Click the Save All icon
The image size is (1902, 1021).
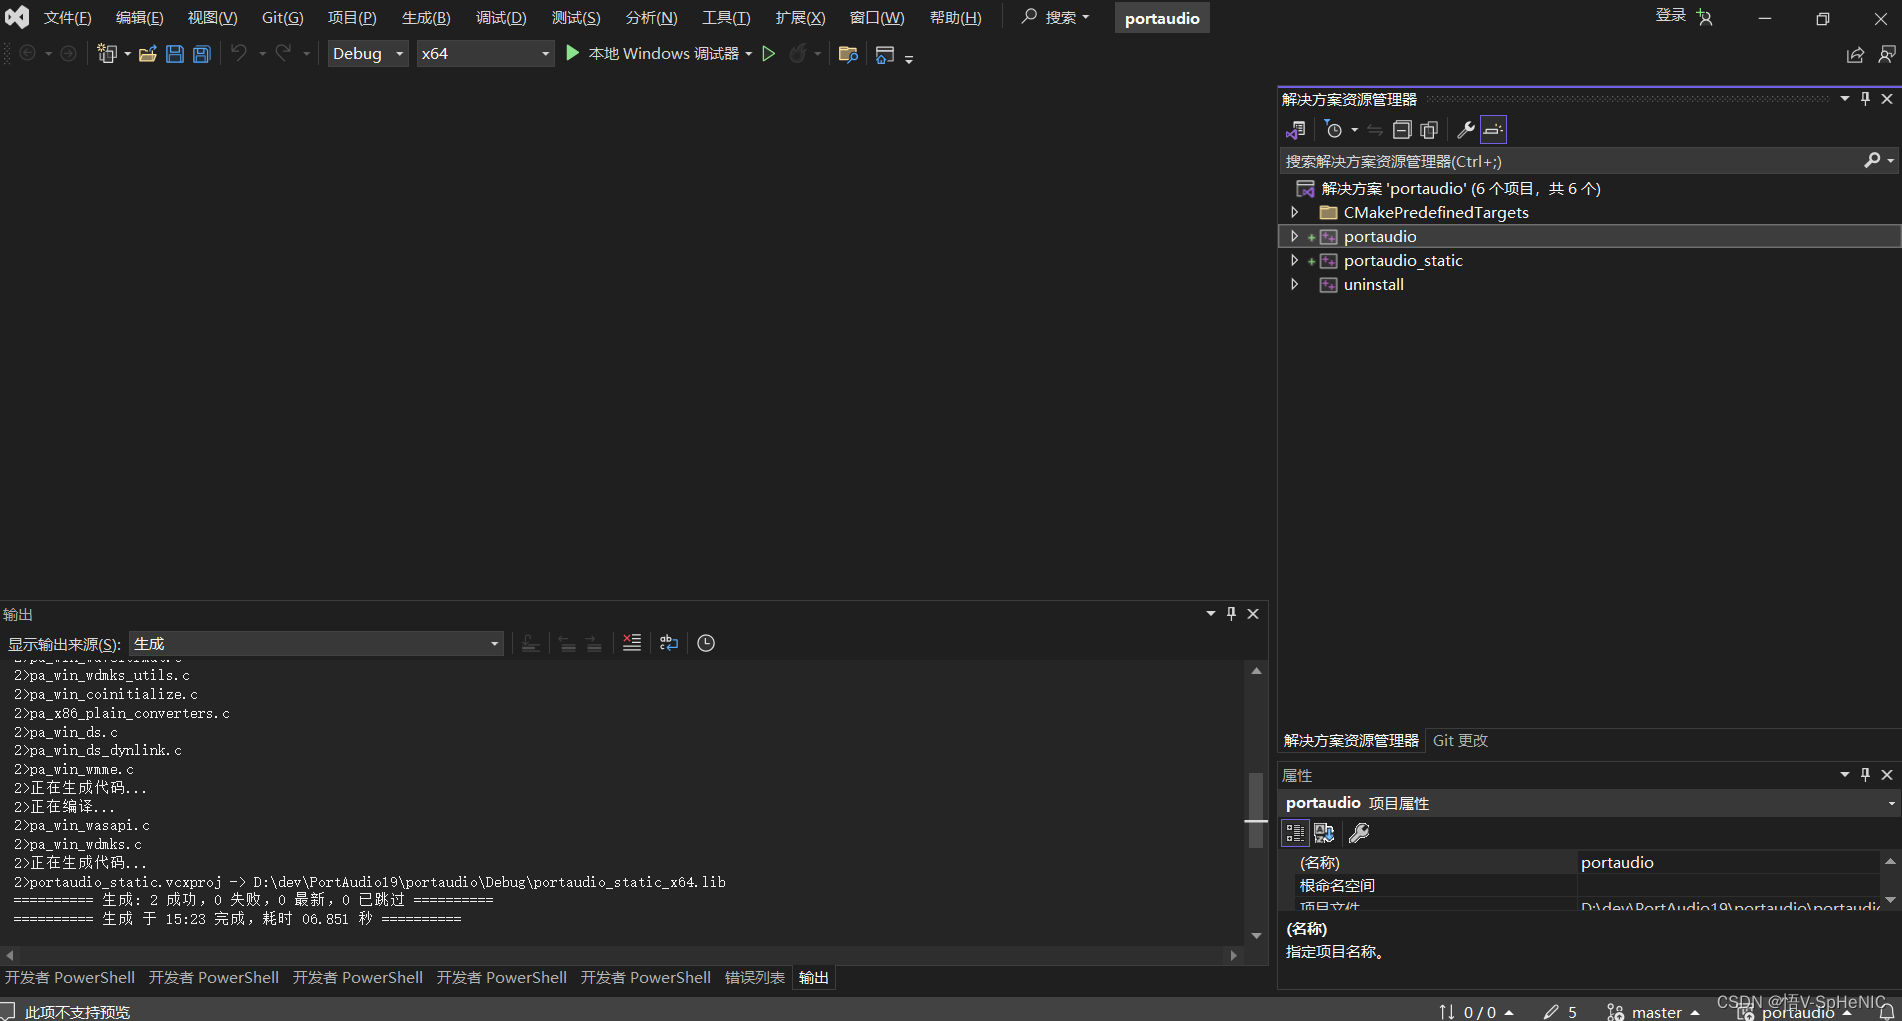tap(202, 54)
